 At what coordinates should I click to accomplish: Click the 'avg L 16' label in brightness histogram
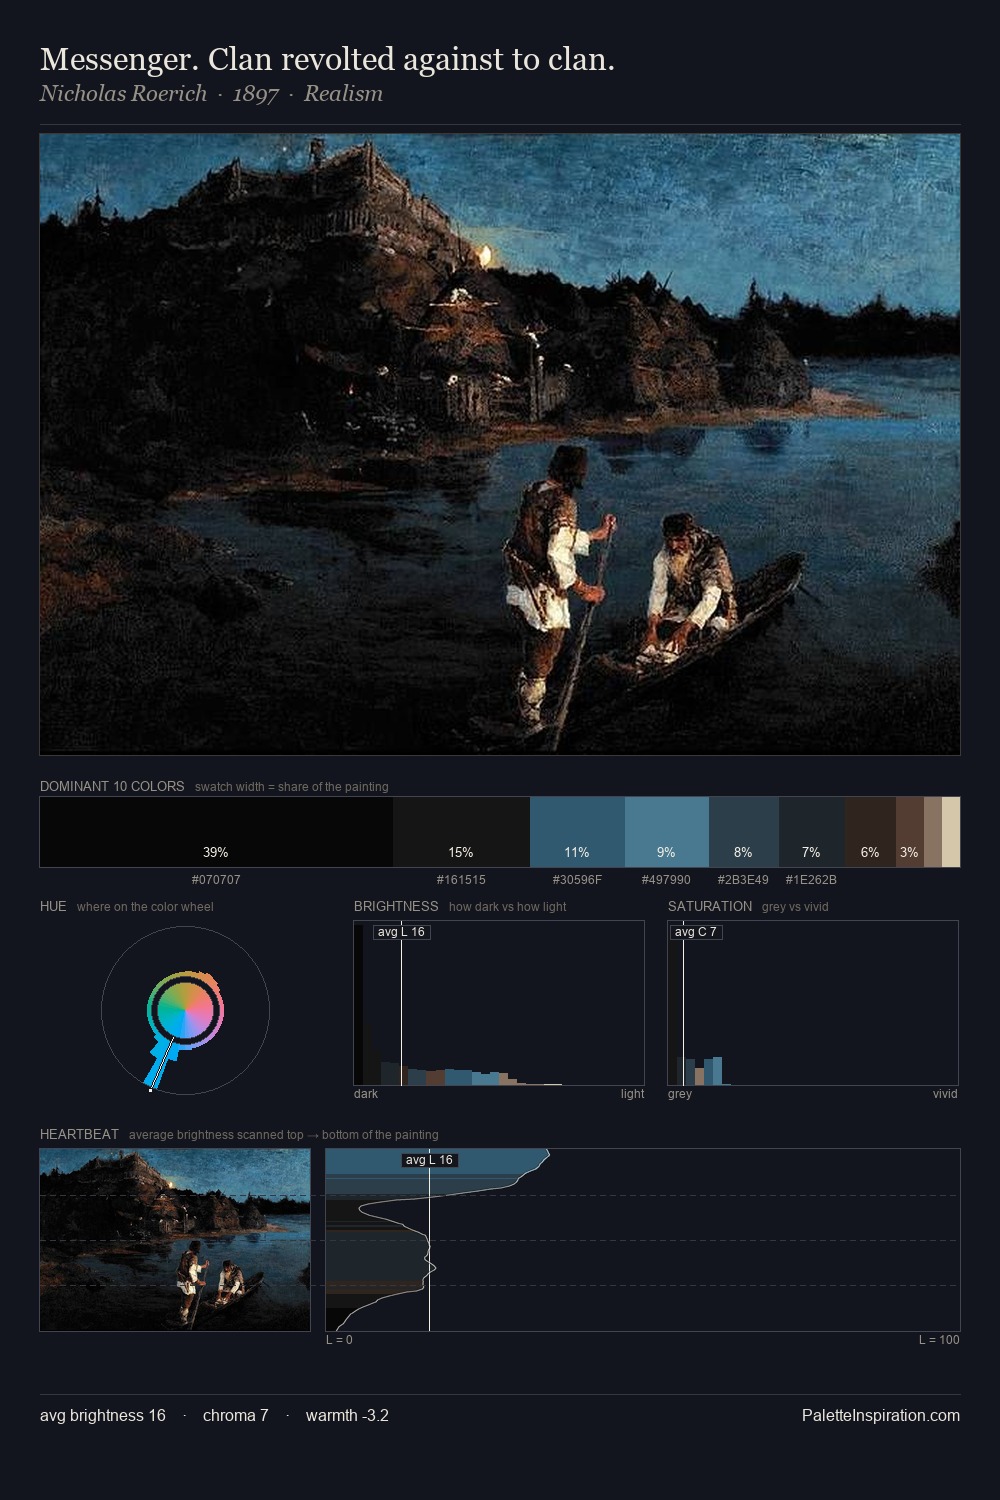tap(401, 932)
